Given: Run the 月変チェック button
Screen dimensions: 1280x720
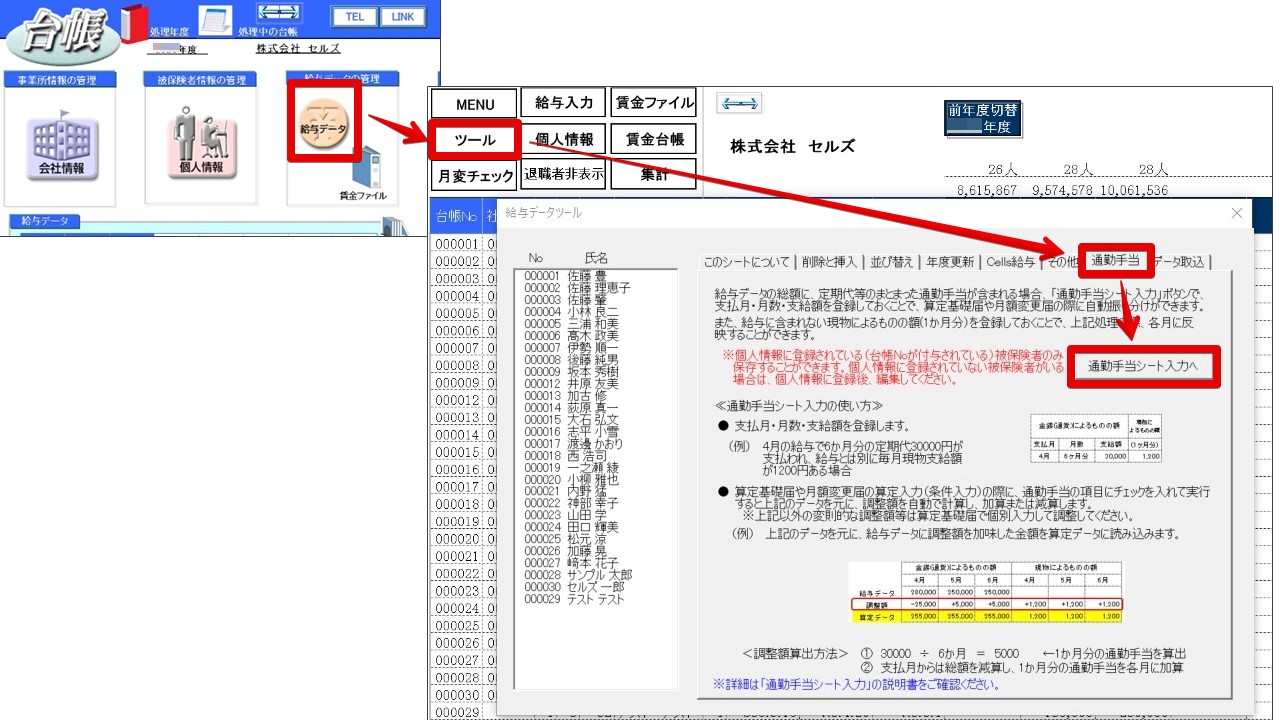Looking at the screenshot, I should (475, 175).
